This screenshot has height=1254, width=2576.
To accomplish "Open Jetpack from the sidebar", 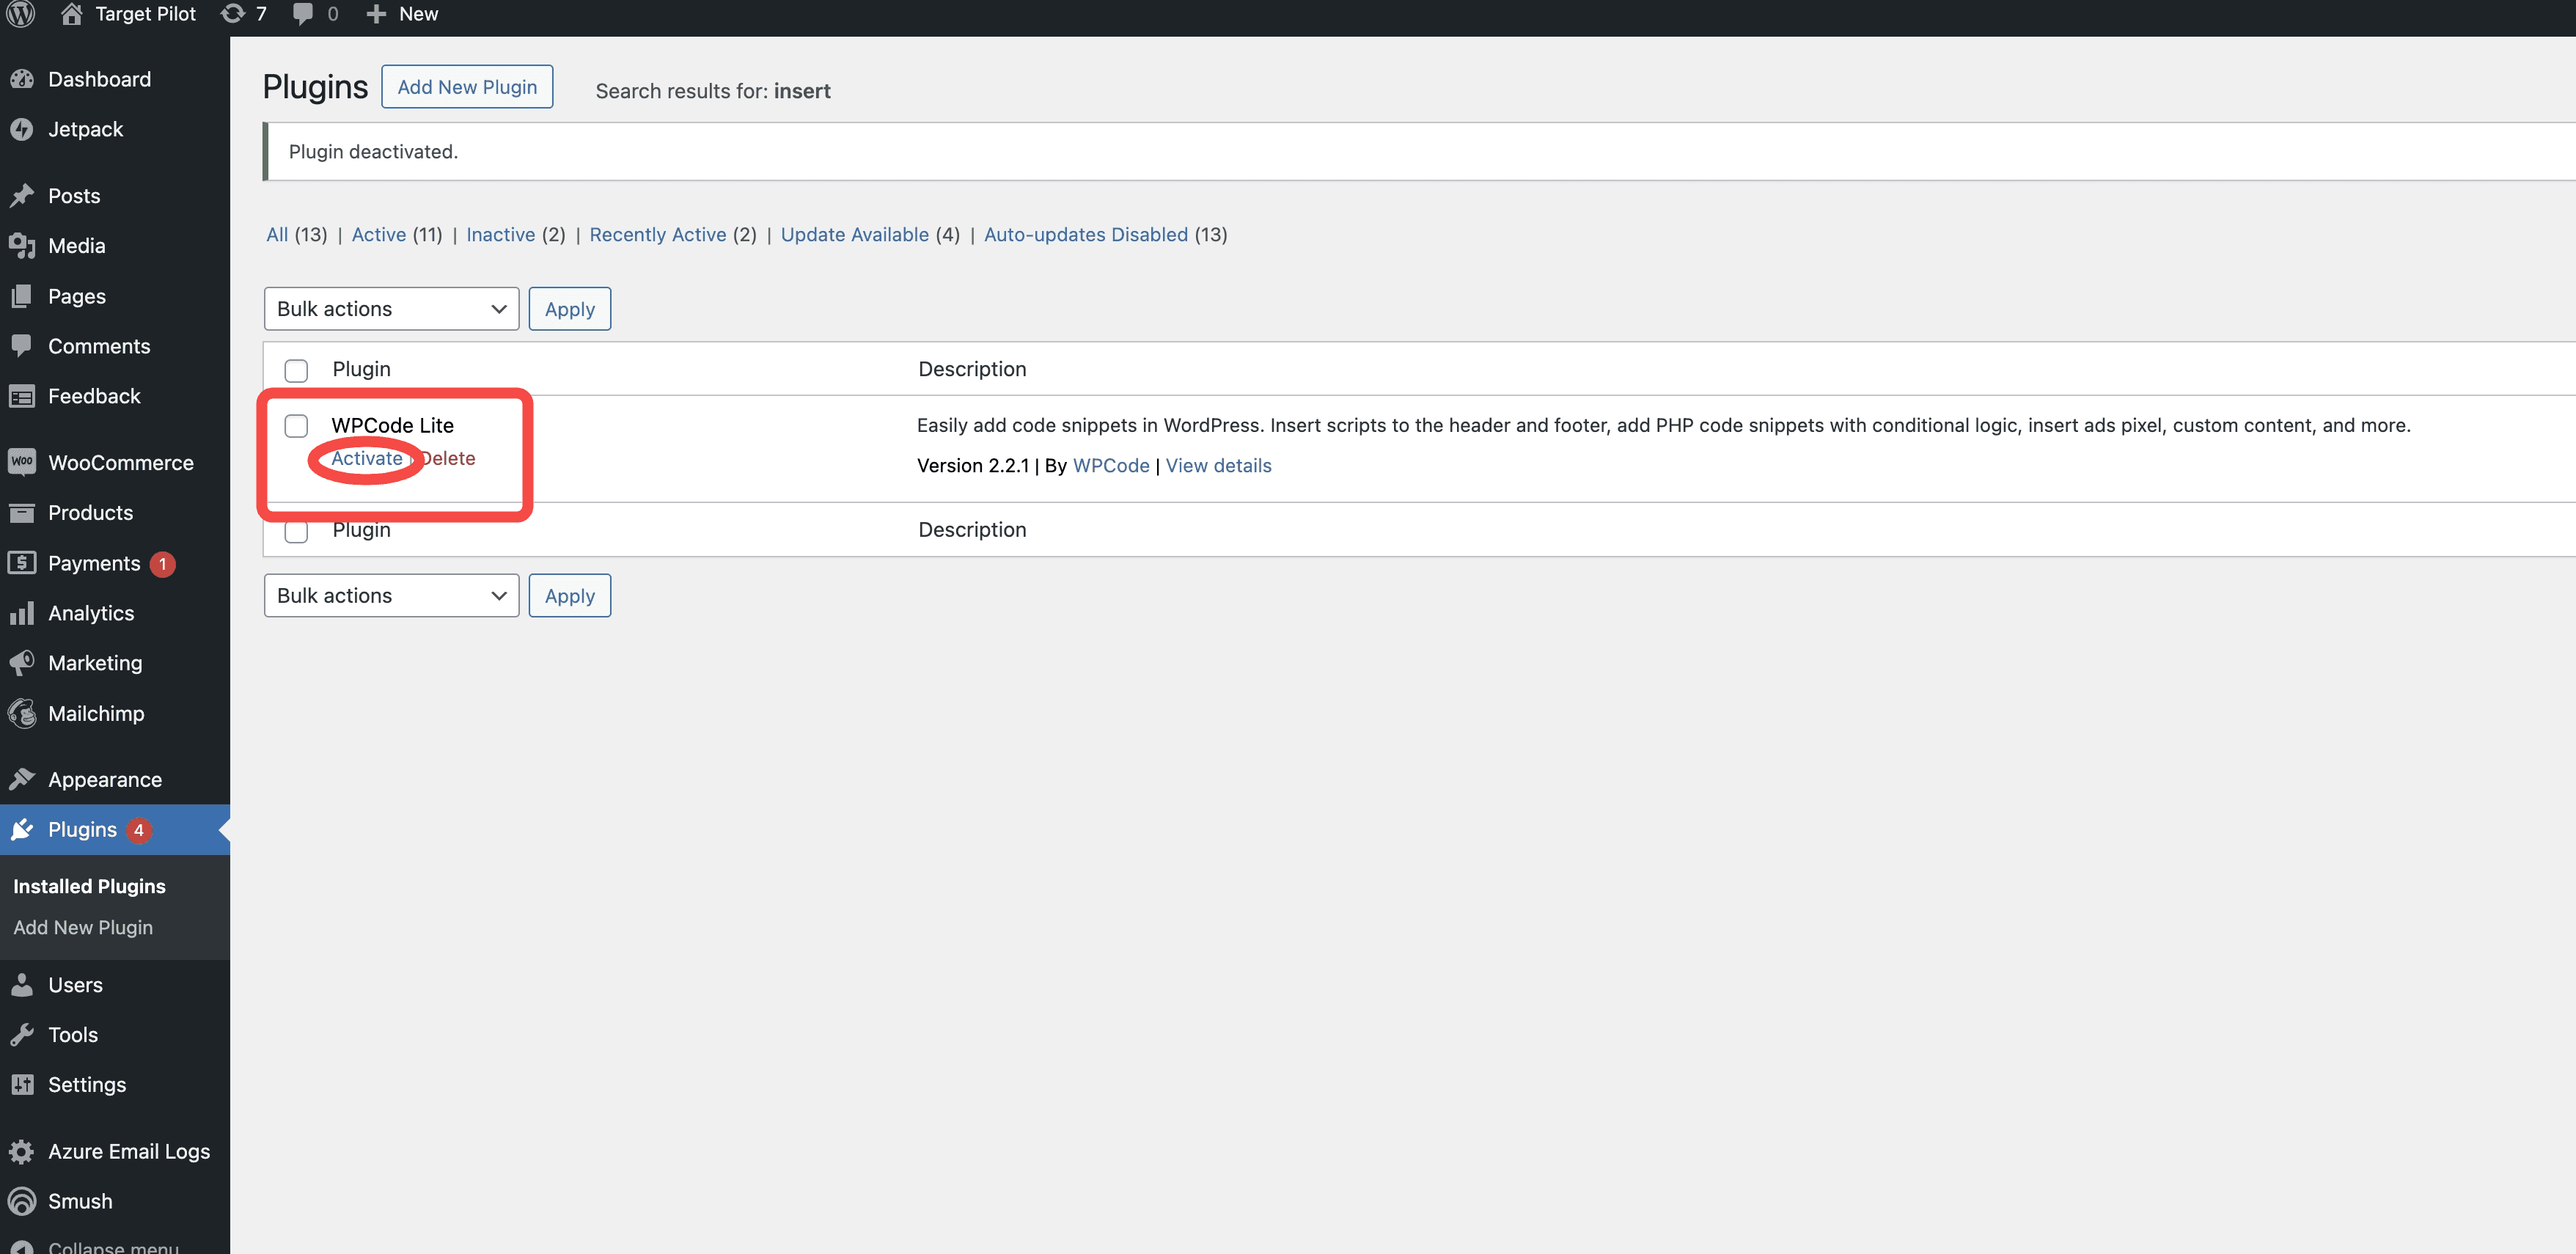I will pos(85,129).
